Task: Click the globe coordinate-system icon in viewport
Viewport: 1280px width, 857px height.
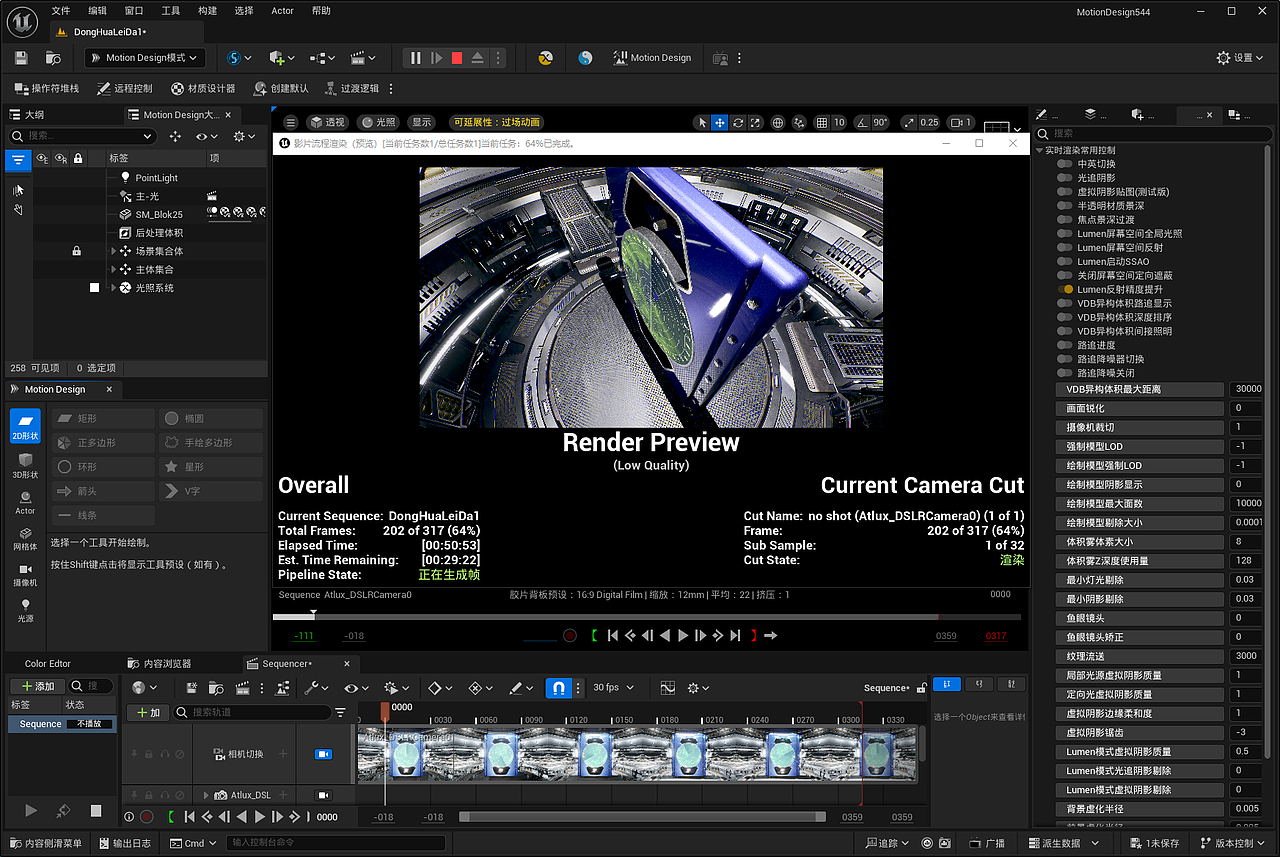Action: click(778, 123)
